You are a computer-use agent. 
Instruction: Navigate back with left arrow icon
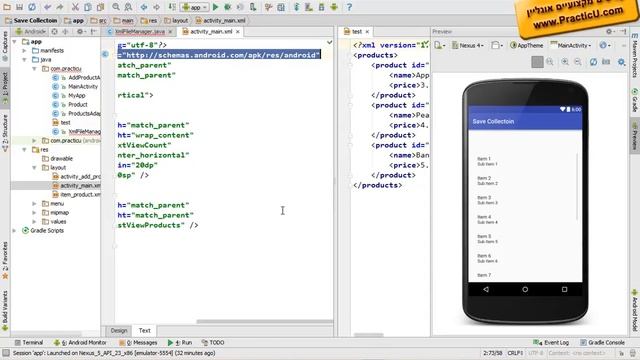click(x=144, y=7)
